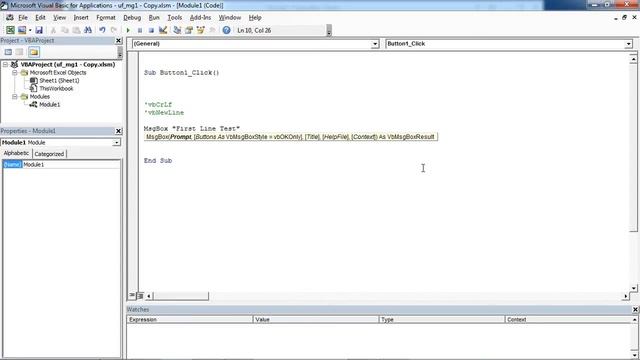This screenshot has width=640, height=360.
Task: Toggle Full Module View button at code bottom
Action: coord(140,296)
